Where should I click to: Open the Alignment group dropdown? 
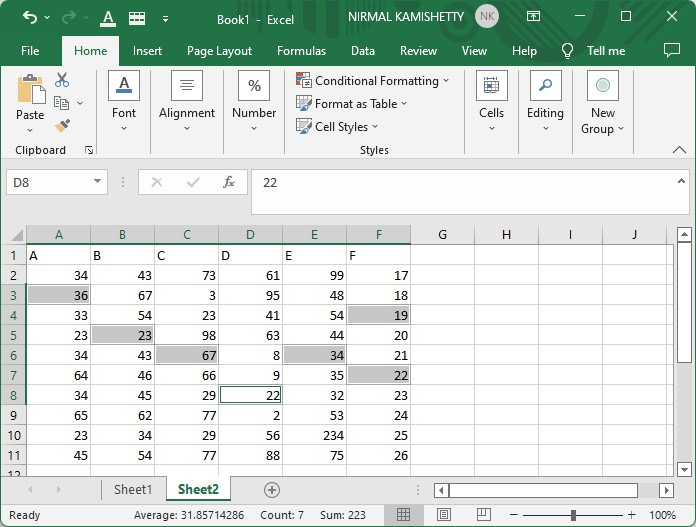pos(187,103)
